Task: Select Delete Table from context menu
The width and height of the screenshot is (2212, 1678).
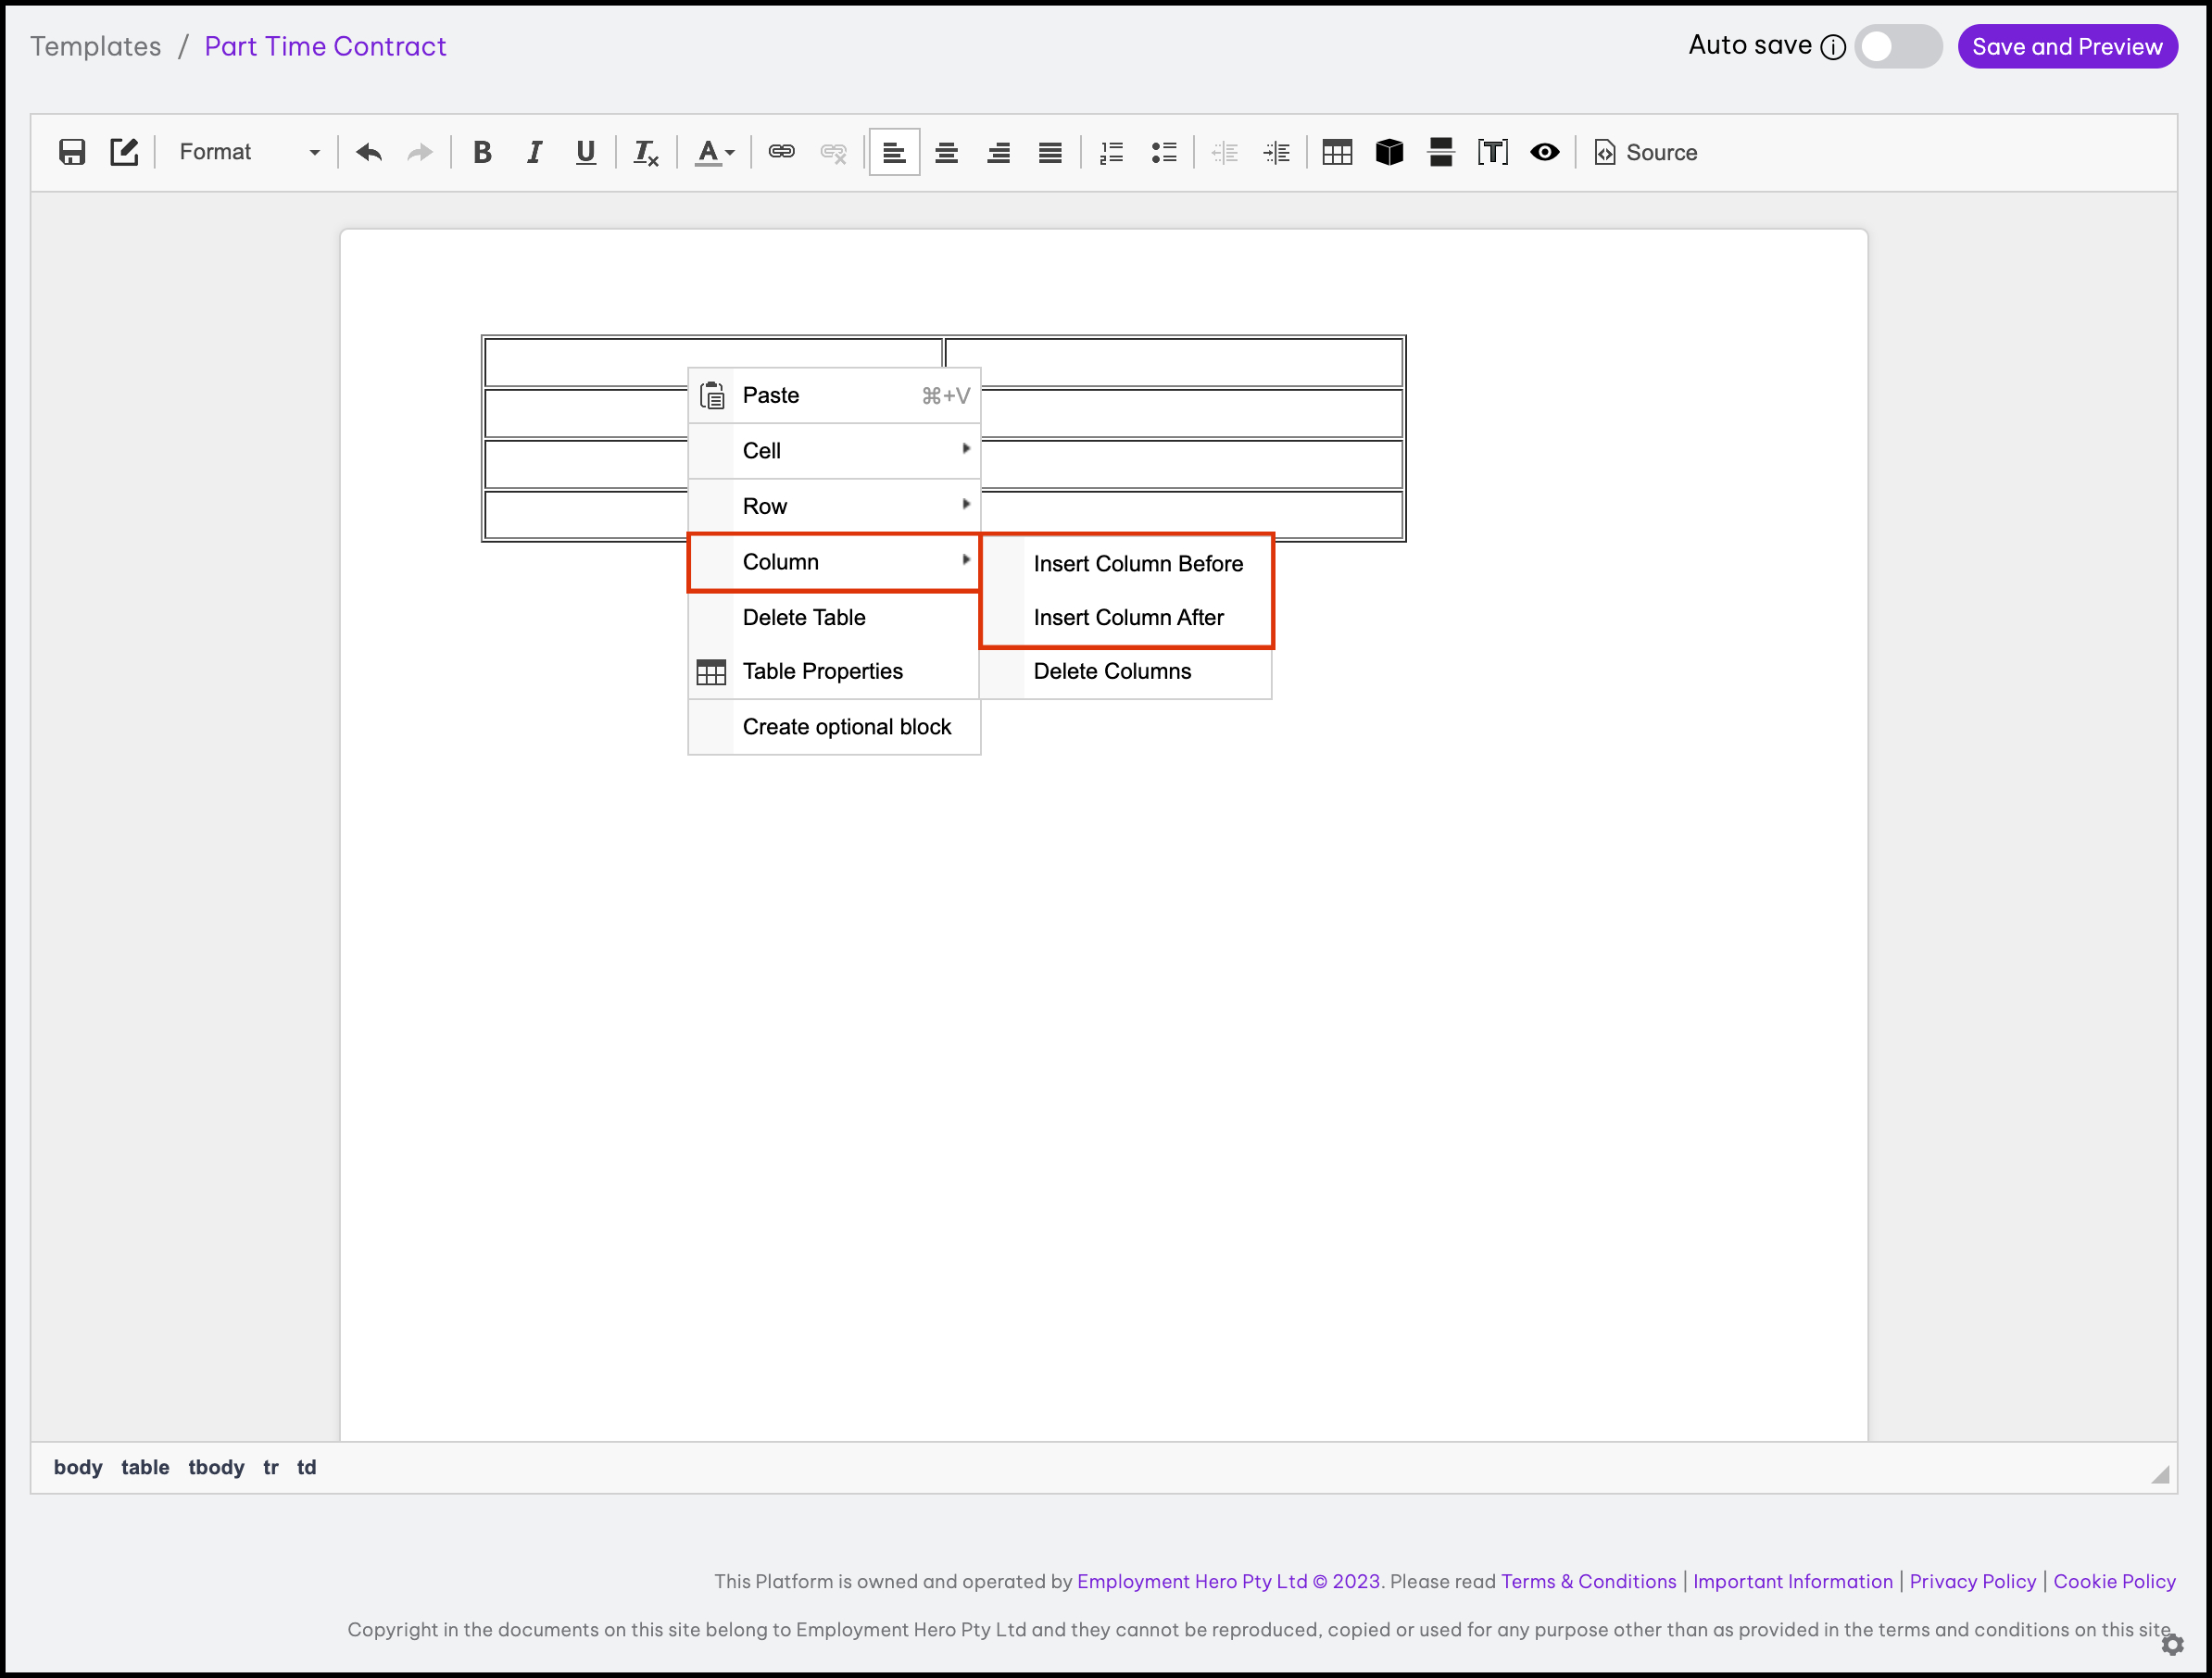Action: (804, 617)
